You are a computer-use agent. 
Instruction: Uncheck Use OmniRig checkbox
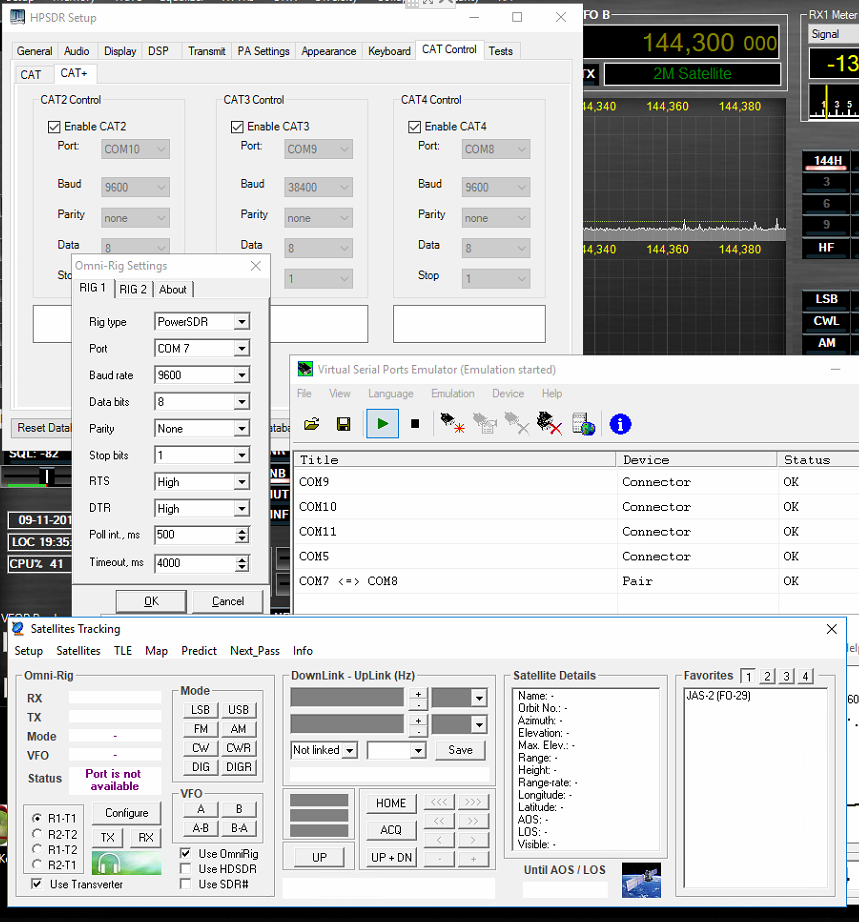185,853
